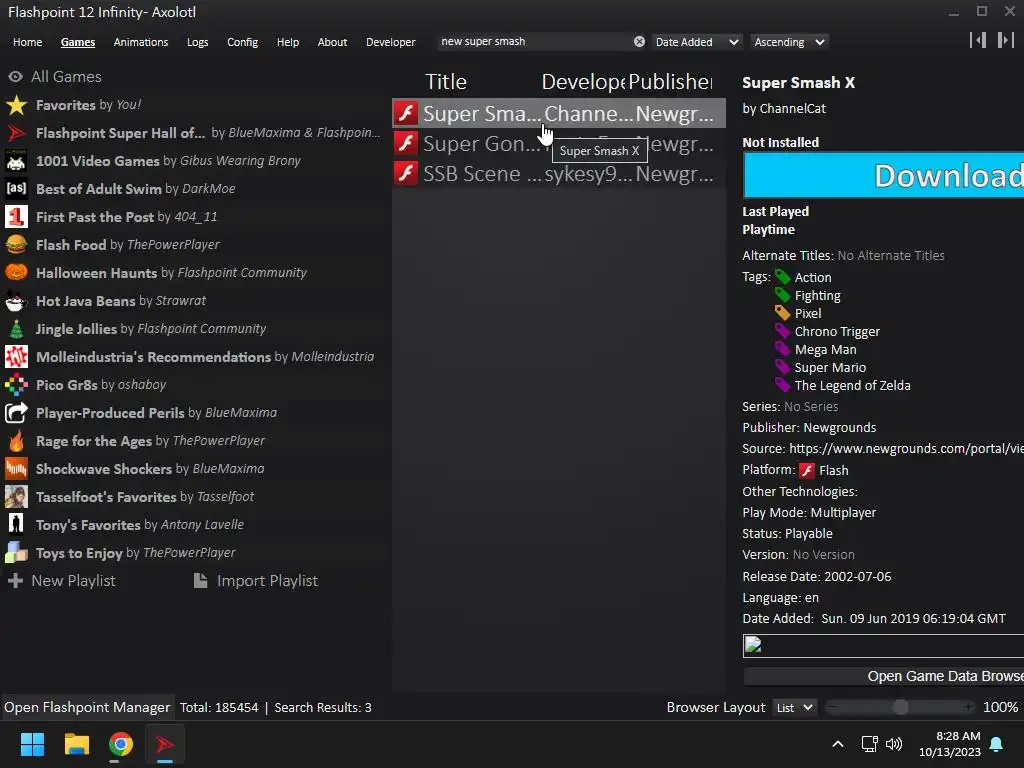
Task: Open the Home menu
Action: (x=27, y=42)
